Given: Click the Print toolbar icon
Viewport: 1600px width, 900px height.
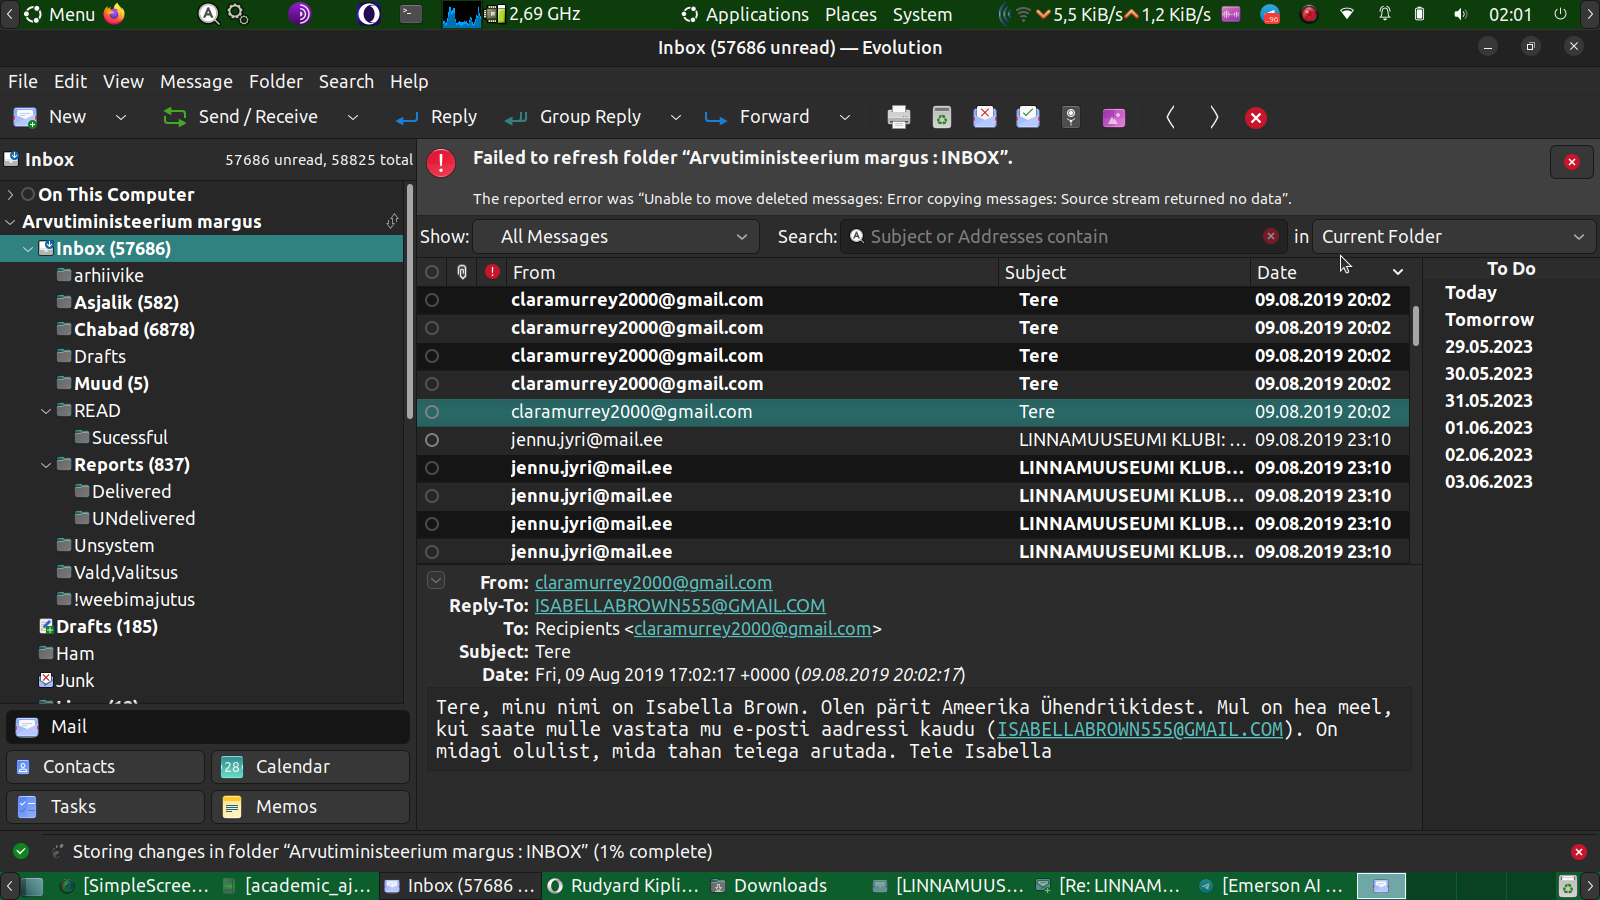Looking at the screenshot, I should pos(898,117).
